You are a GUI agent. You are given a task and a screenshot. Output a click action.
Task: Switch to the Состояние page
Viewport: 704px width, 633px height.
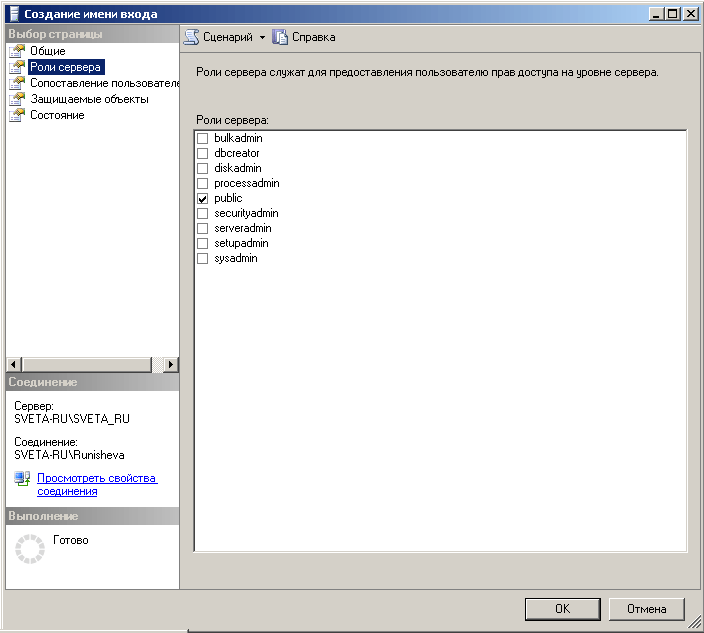click(x=57, y=115)
